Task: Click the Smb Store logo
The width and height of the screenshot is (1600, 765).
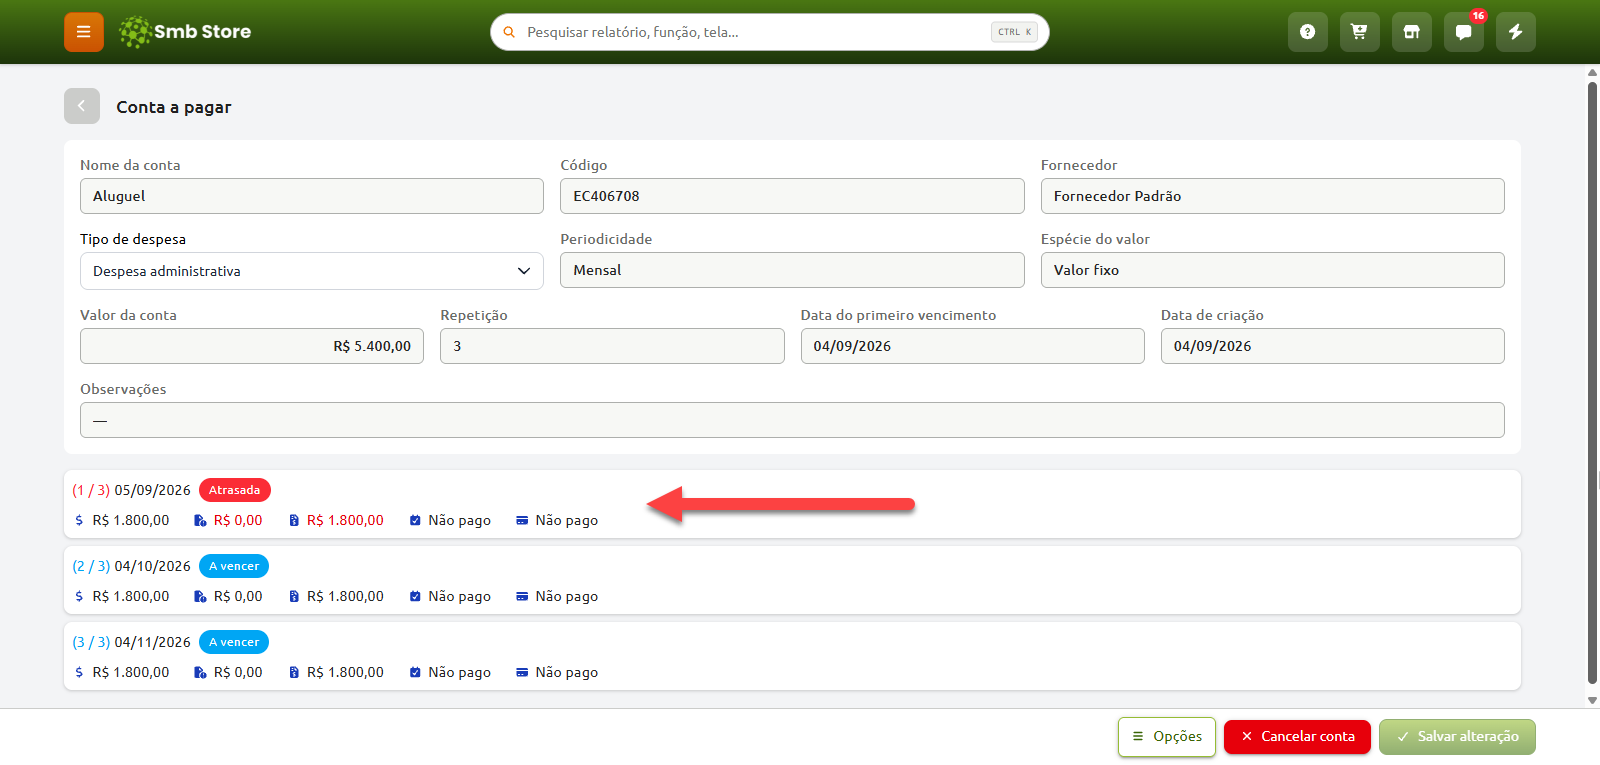Action: click(x=185, y=32)
